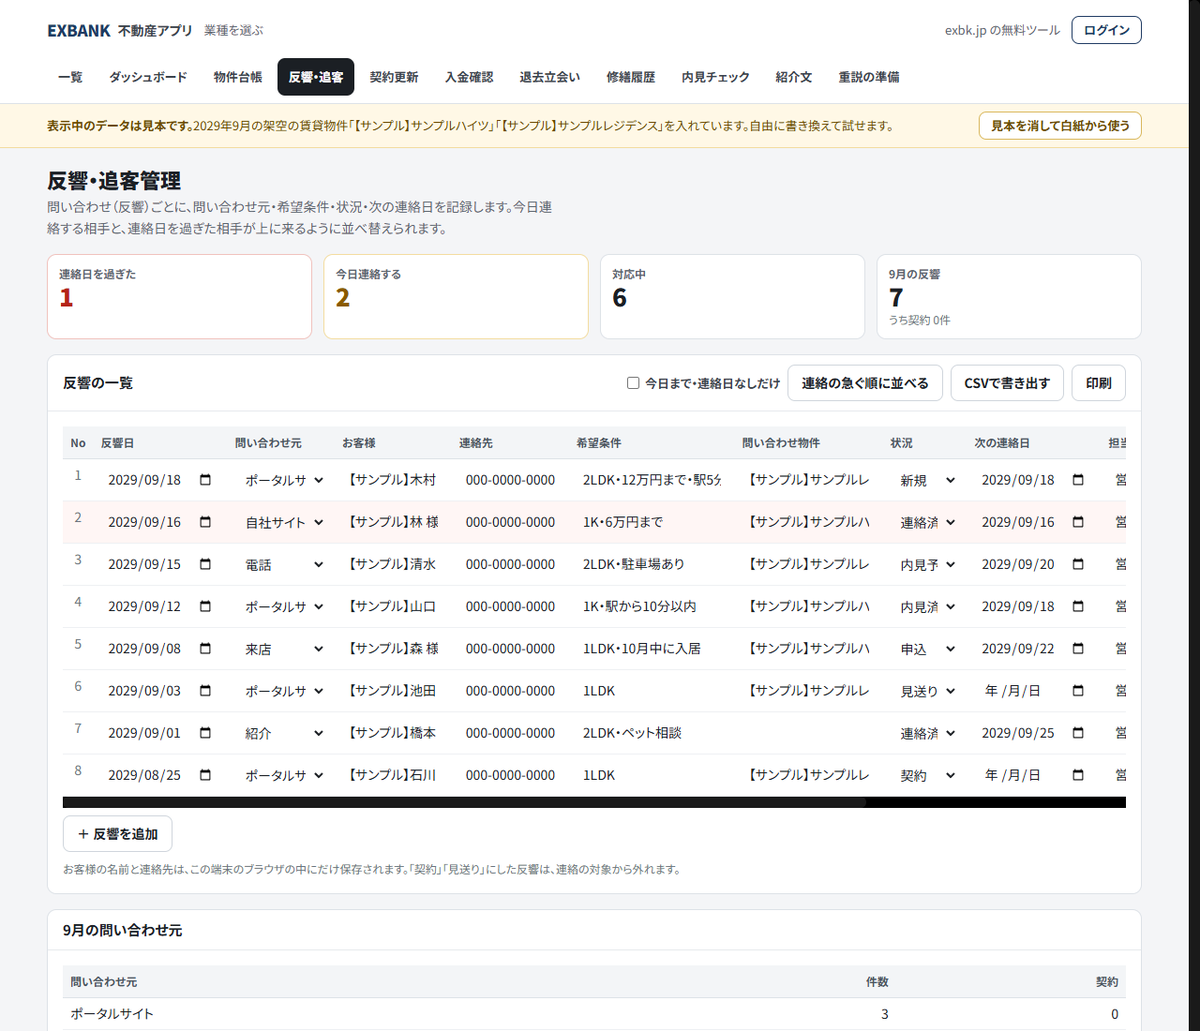This screenshot has height=1031, width=1200.
Task: Click 印刷 button
Action: 1098,383
